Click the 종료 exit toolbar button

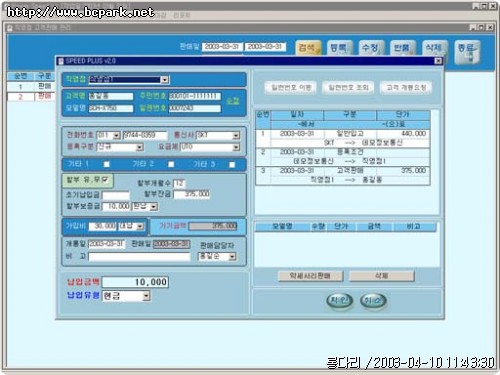click(467, 52)
